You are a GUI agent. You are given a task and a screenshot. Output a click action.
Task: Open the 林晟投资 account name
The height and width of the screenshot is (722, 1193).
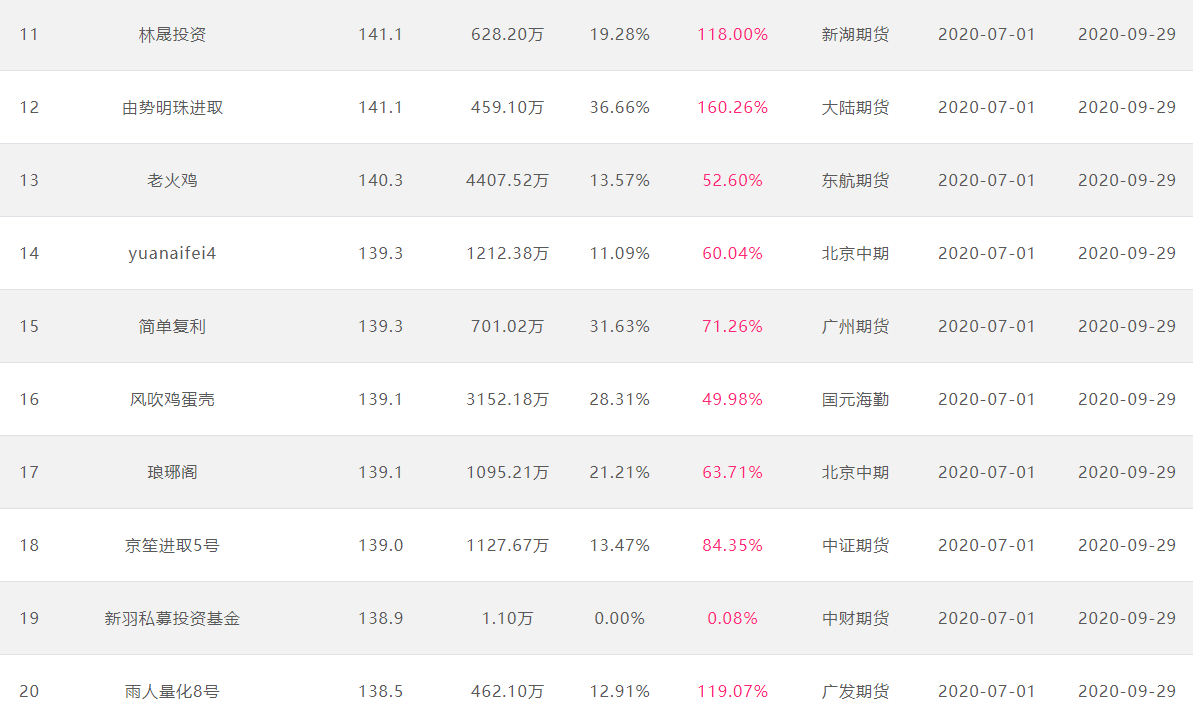172,34
